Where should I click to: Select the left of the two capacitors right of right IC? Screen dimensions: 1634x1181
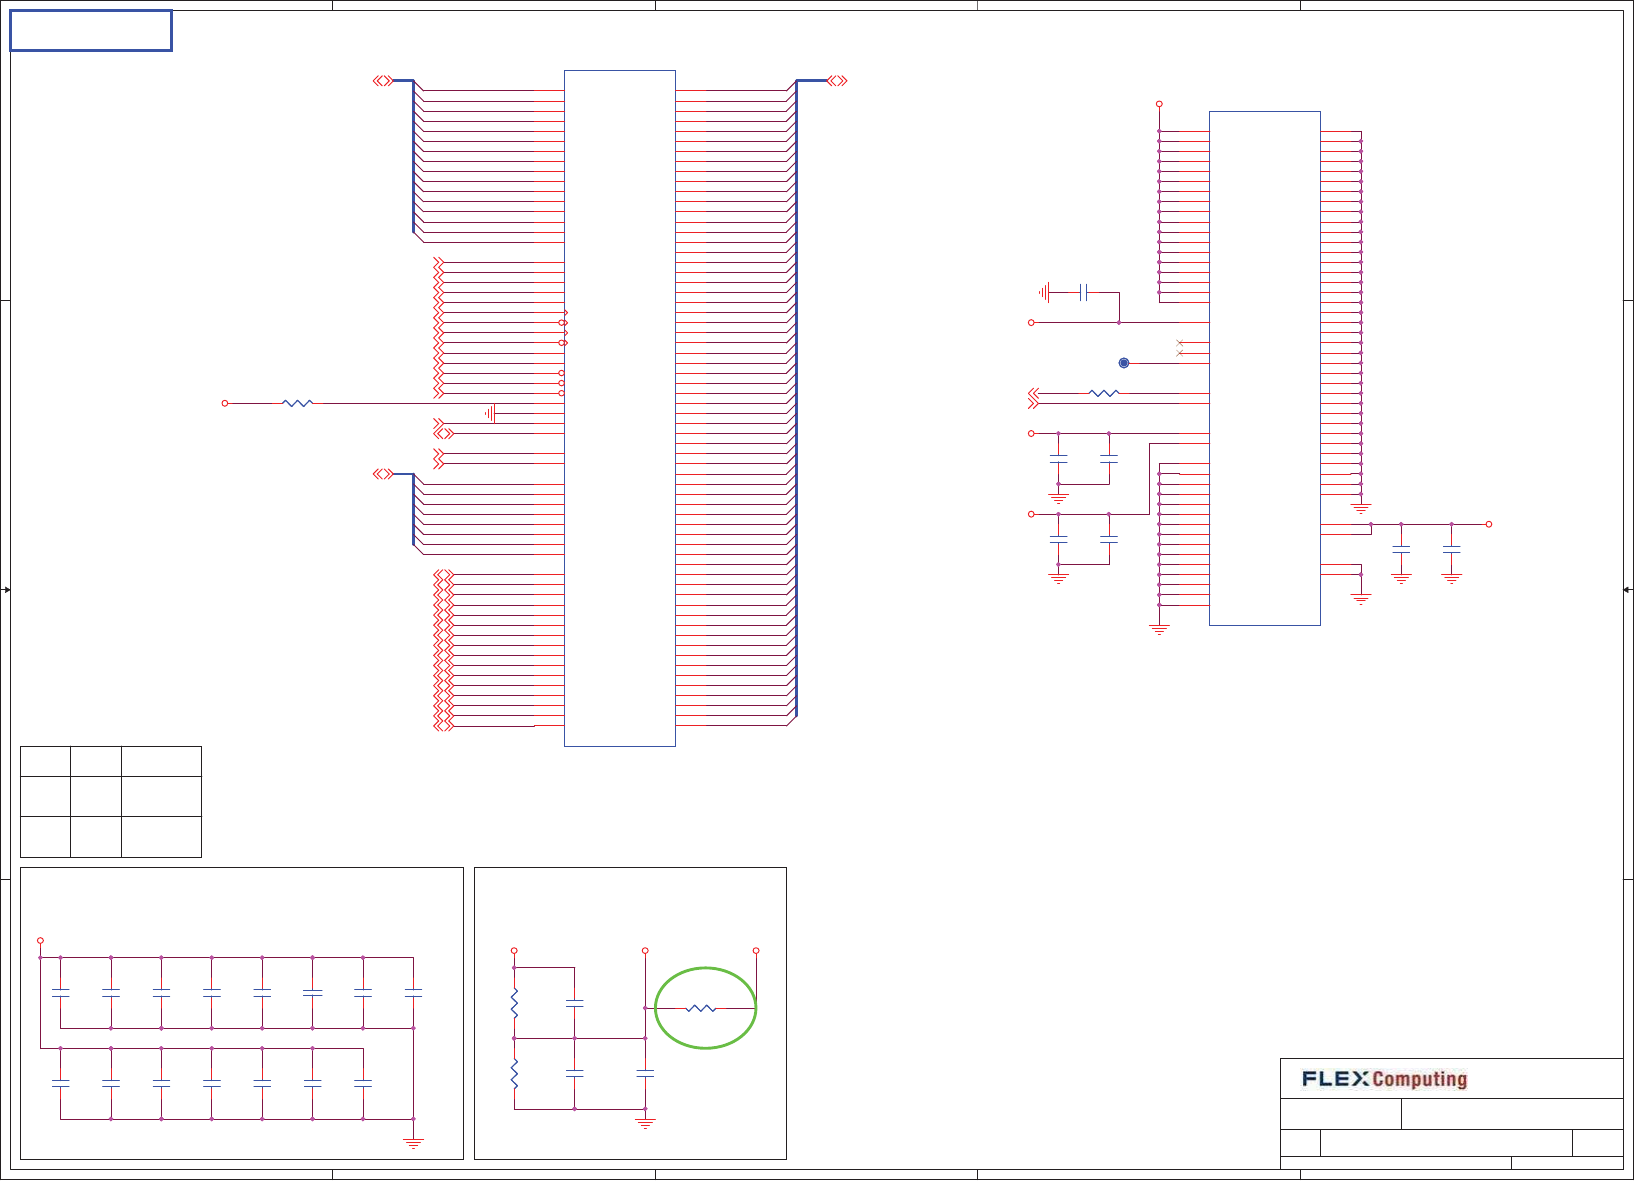click(1401, 549)
